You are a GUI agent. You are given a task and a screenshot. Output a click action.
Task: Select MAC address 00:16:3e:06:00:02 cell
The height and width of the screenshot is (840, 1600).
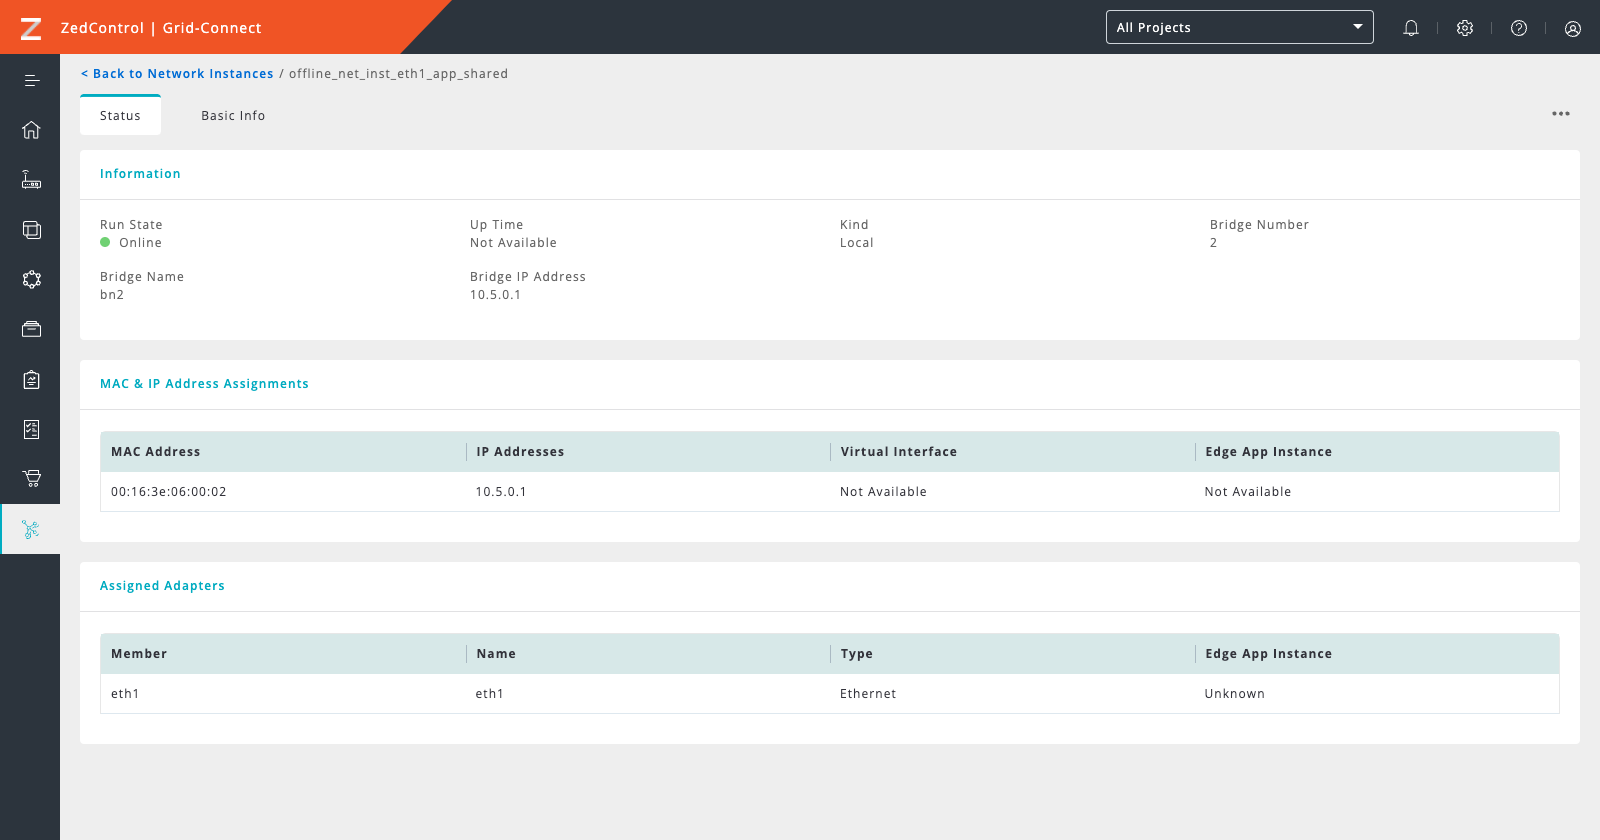(x=169, y=492)
